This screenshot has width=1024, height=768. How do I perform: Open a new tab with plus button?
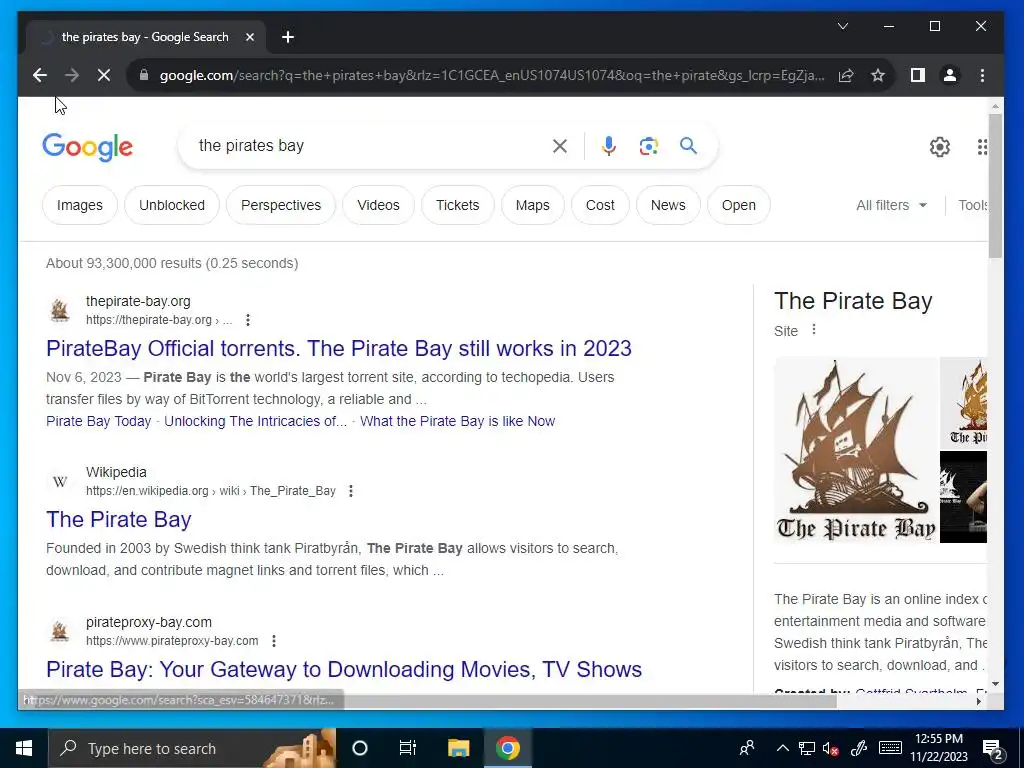coord(288,37)
